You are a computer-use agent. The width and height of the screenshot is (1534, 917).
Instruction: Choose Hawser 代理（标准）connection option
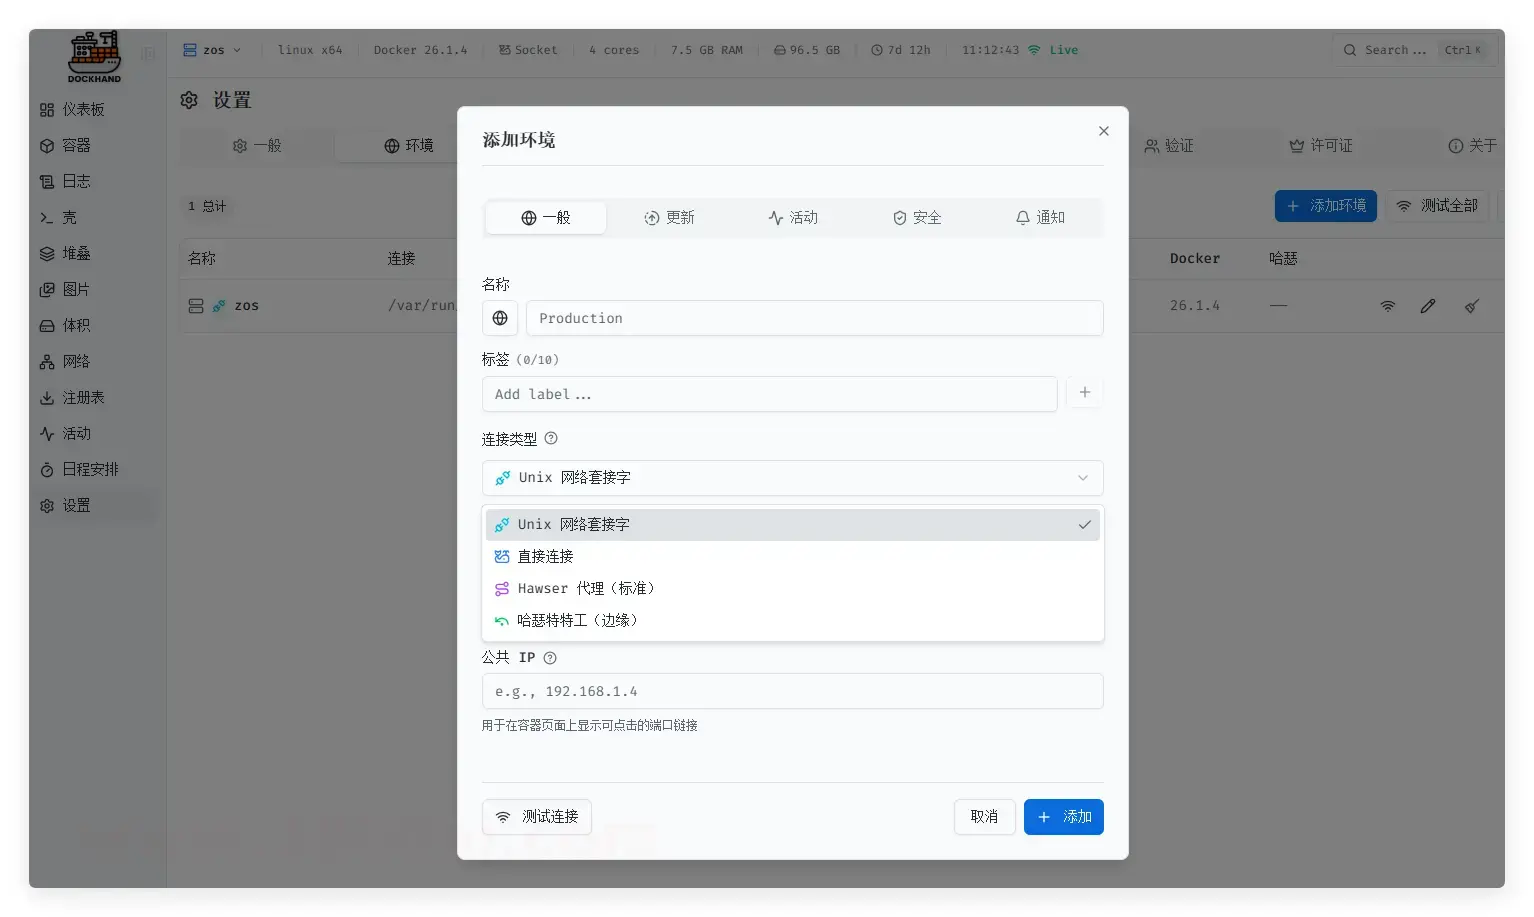(x=586, y=588)
